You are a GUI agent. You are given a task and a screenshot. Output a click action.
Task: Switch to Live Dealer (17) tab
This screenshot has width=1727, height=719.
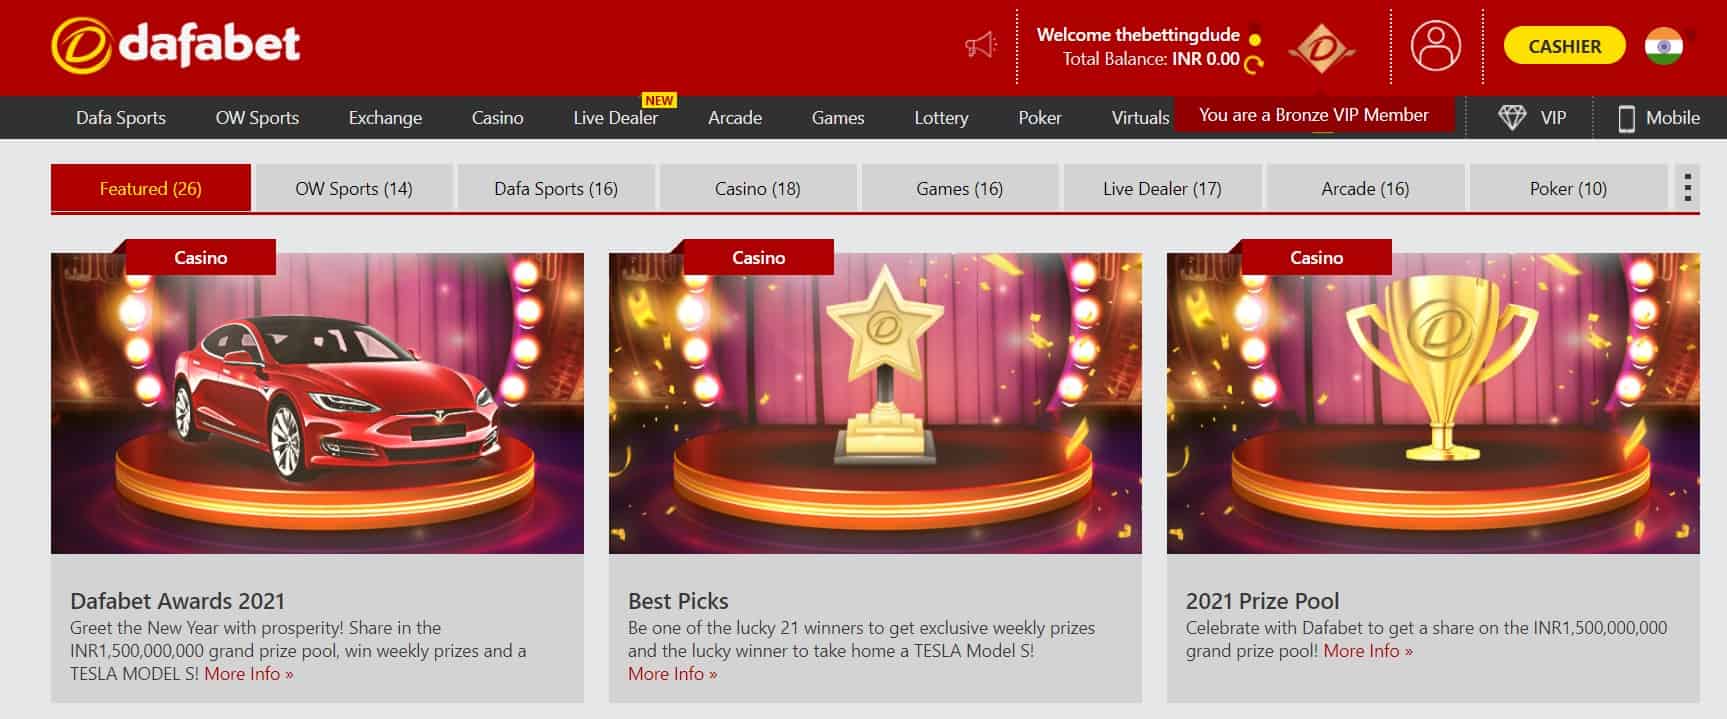click(x=1162, y=188)
